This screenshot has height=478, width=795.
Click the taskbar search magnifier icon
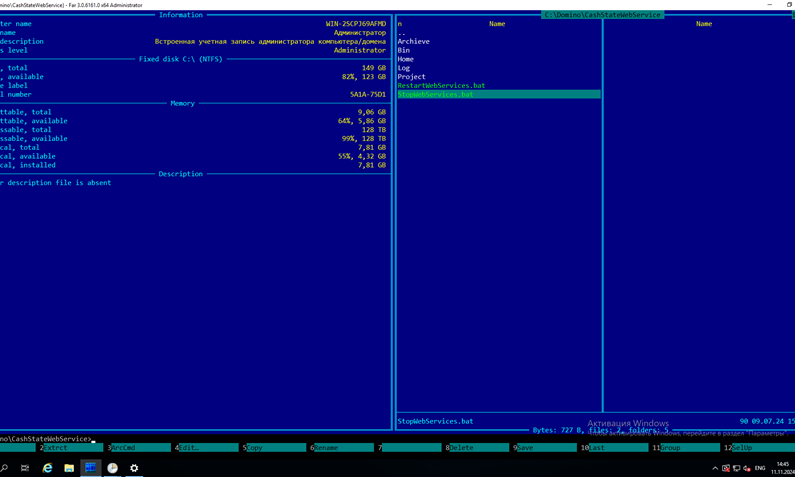(x=5, y=468)
